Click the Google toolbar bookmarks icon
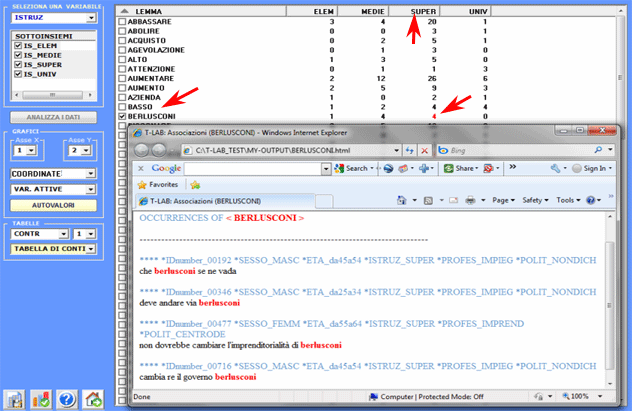The image size is (632, 411). pos(403,168)
